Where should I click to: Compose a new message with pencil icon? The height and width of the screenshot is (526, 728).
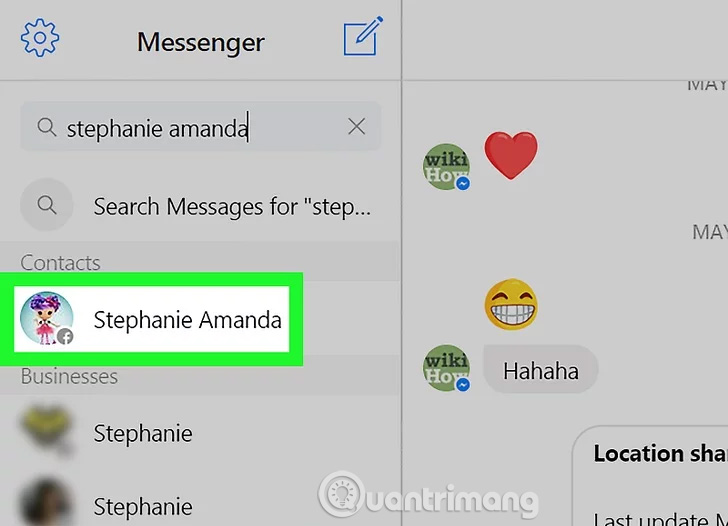[x=363, y=36]
